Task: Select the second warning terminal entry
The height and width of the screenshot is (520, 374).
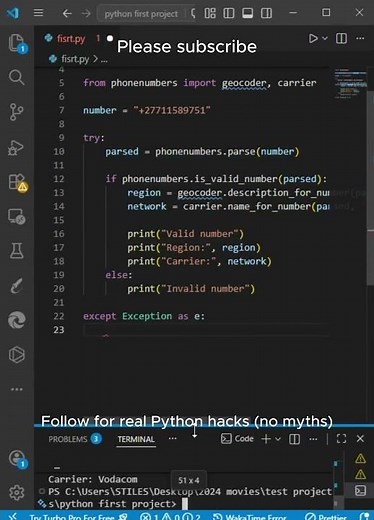Action: click(360, 474)
